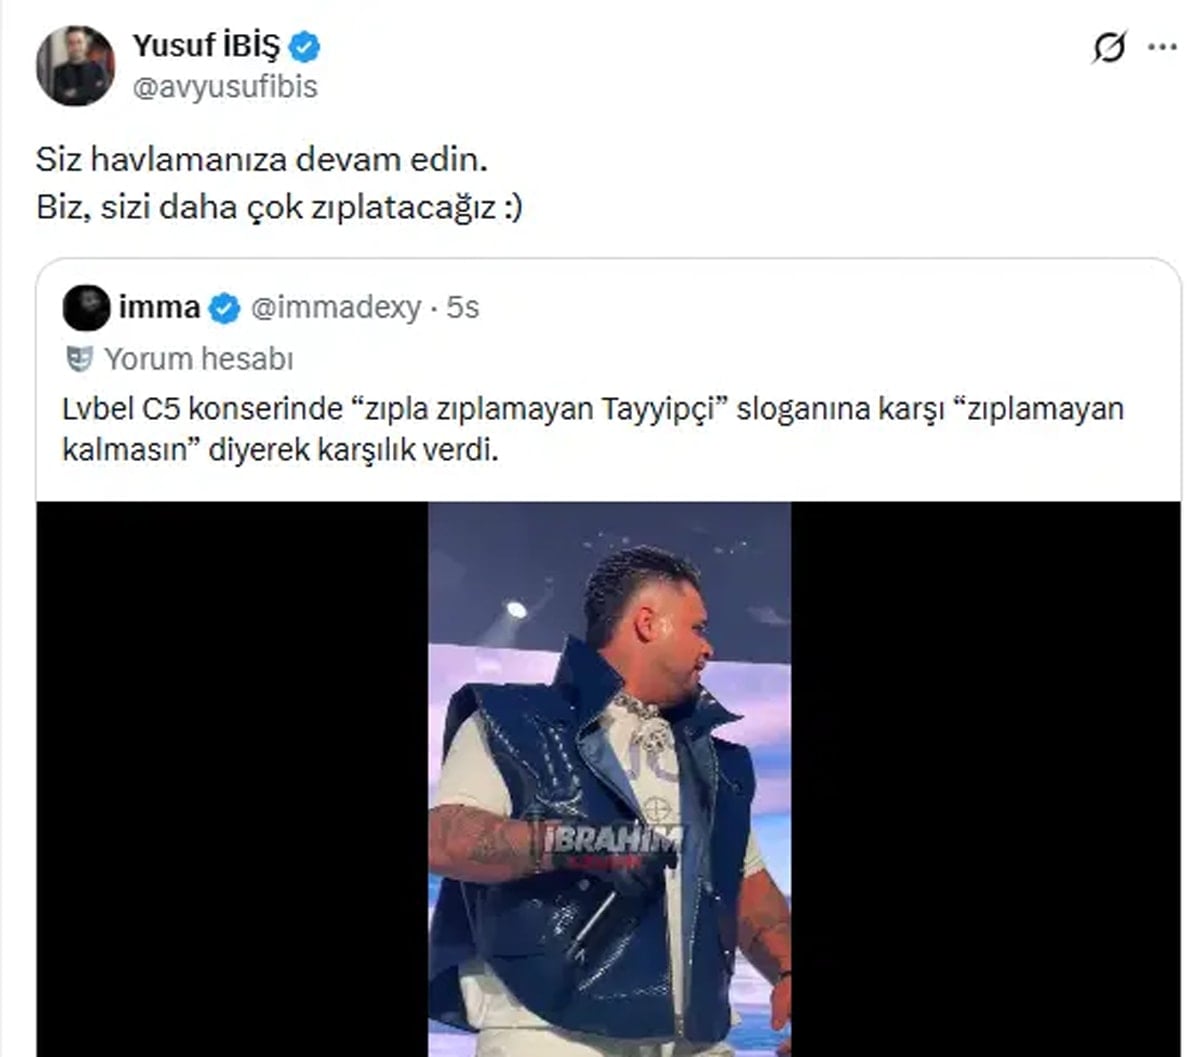
Task: Click the second tweet line about zıplatacağız
Action: pyautogui.click(x=279, y=207)
